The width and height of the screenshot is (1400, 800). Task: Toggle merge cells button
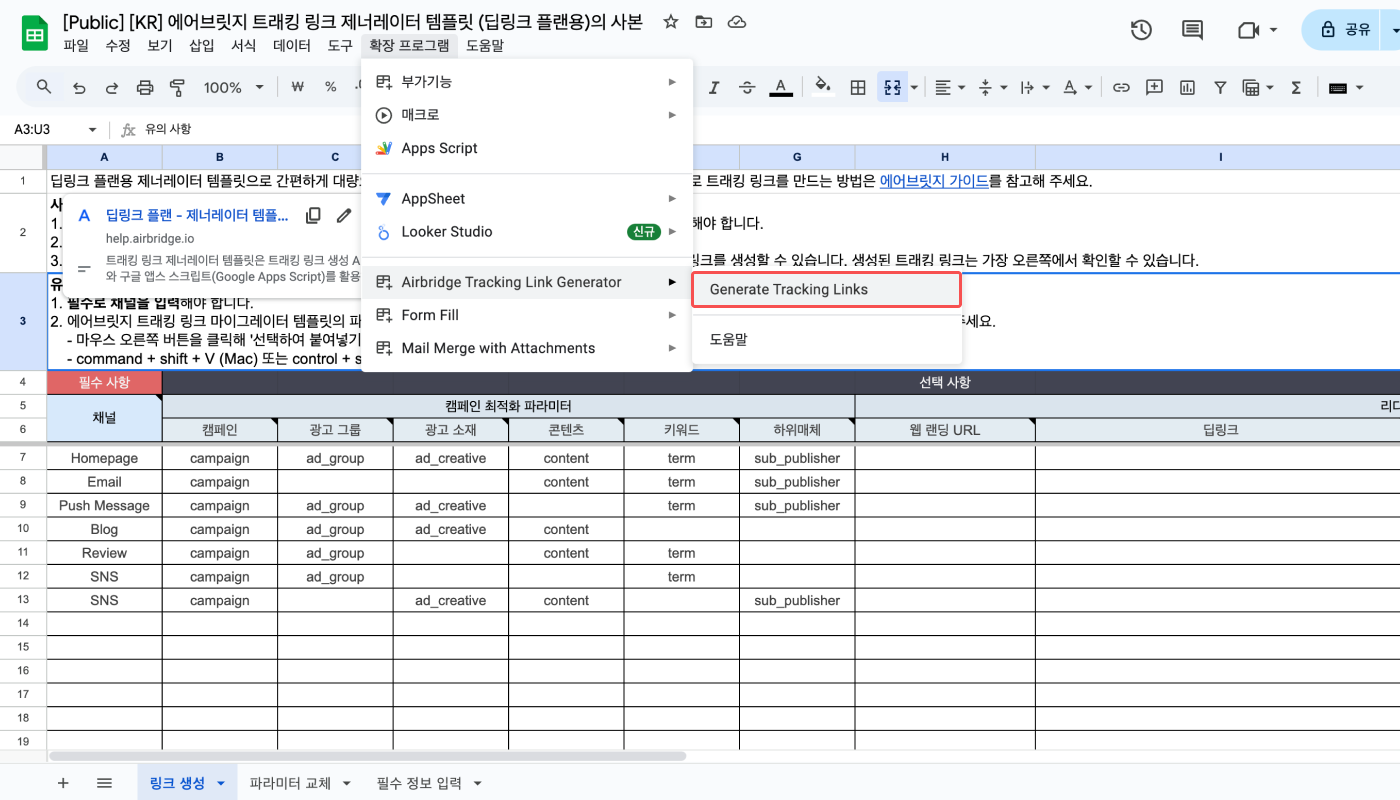click(891, 88)
